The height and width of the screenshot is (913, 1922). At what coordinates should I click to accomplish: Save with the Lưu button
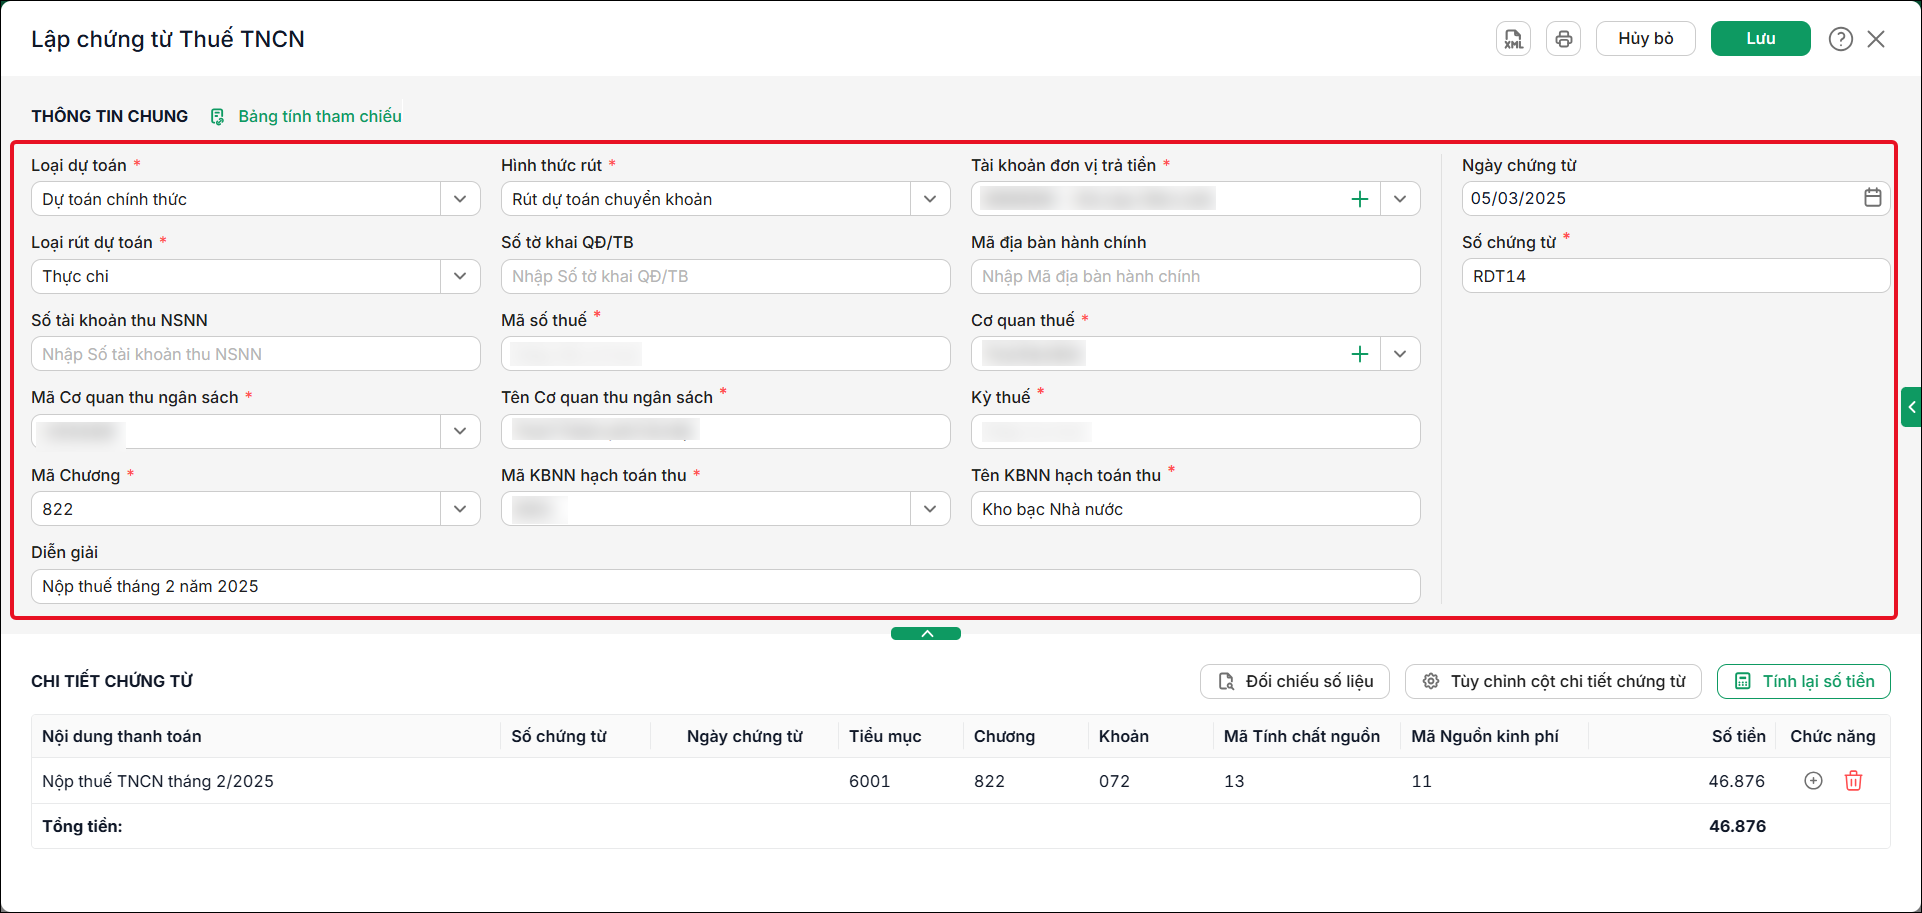click(x=1760, y=39)
